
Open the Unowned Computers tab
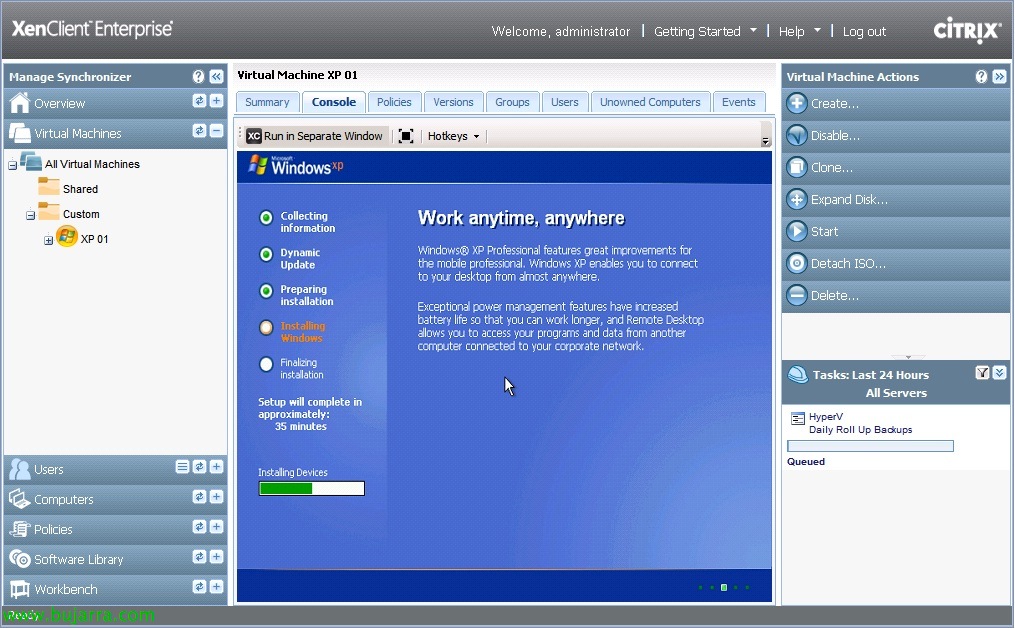tap(650, 102)
